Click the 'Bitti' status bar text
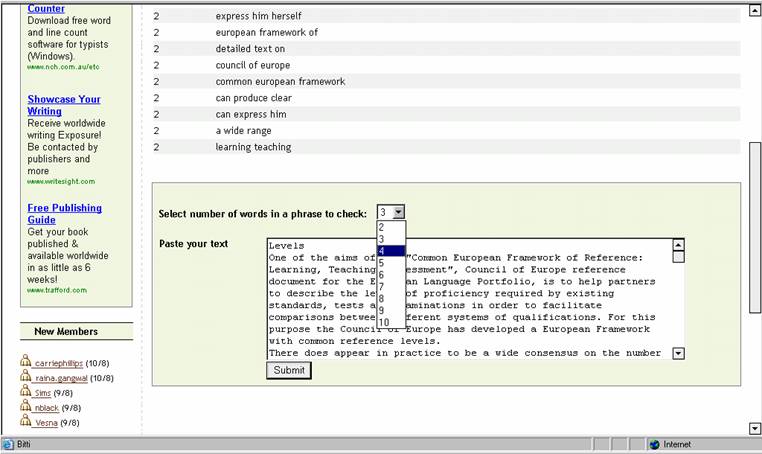Image resolution: width=762 pixels, height=454 pixels. 23,444
